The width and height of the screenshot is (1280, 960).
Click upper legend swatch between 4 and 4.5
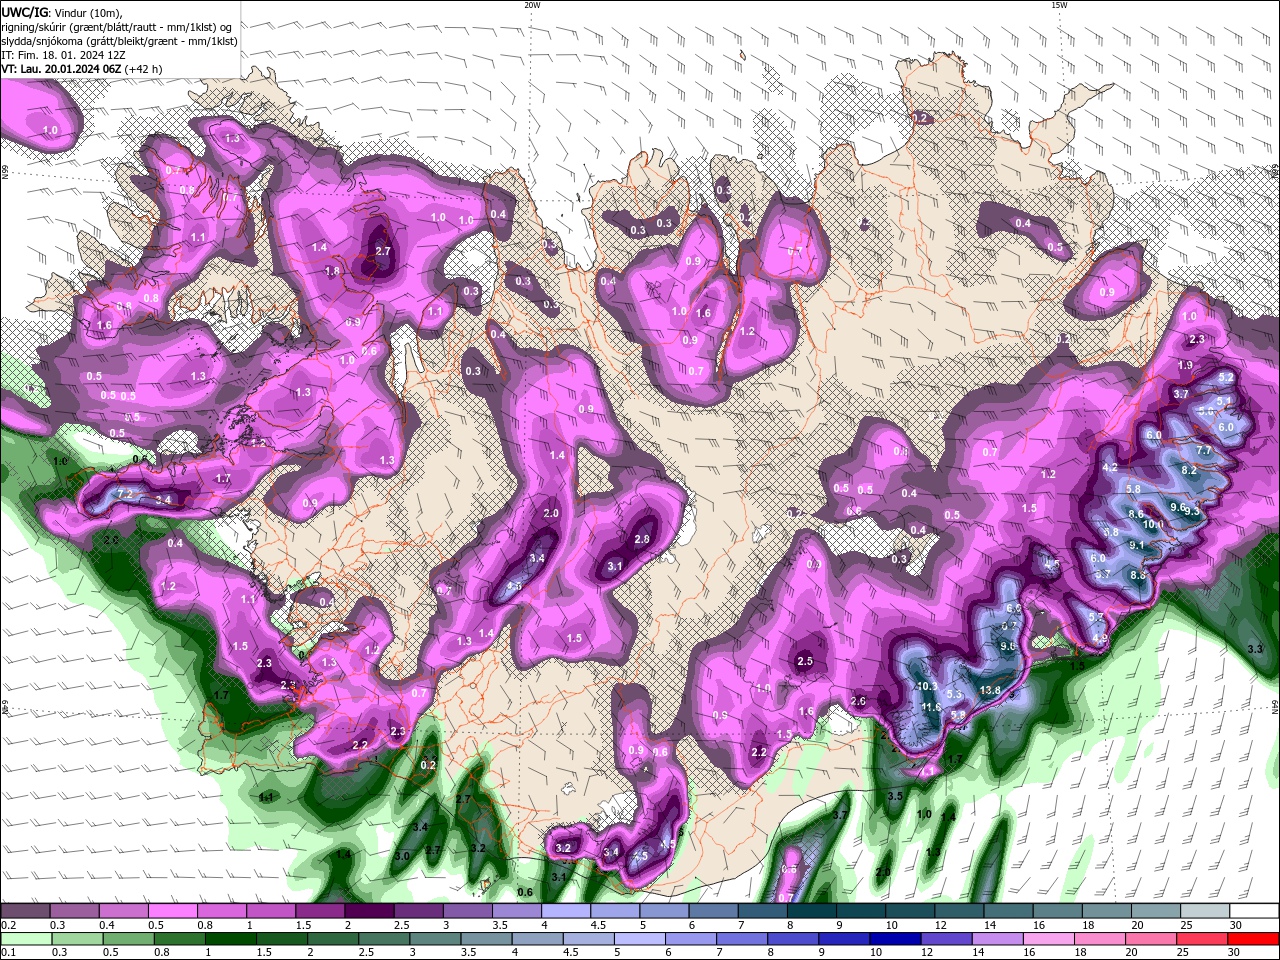pos(567,911)
